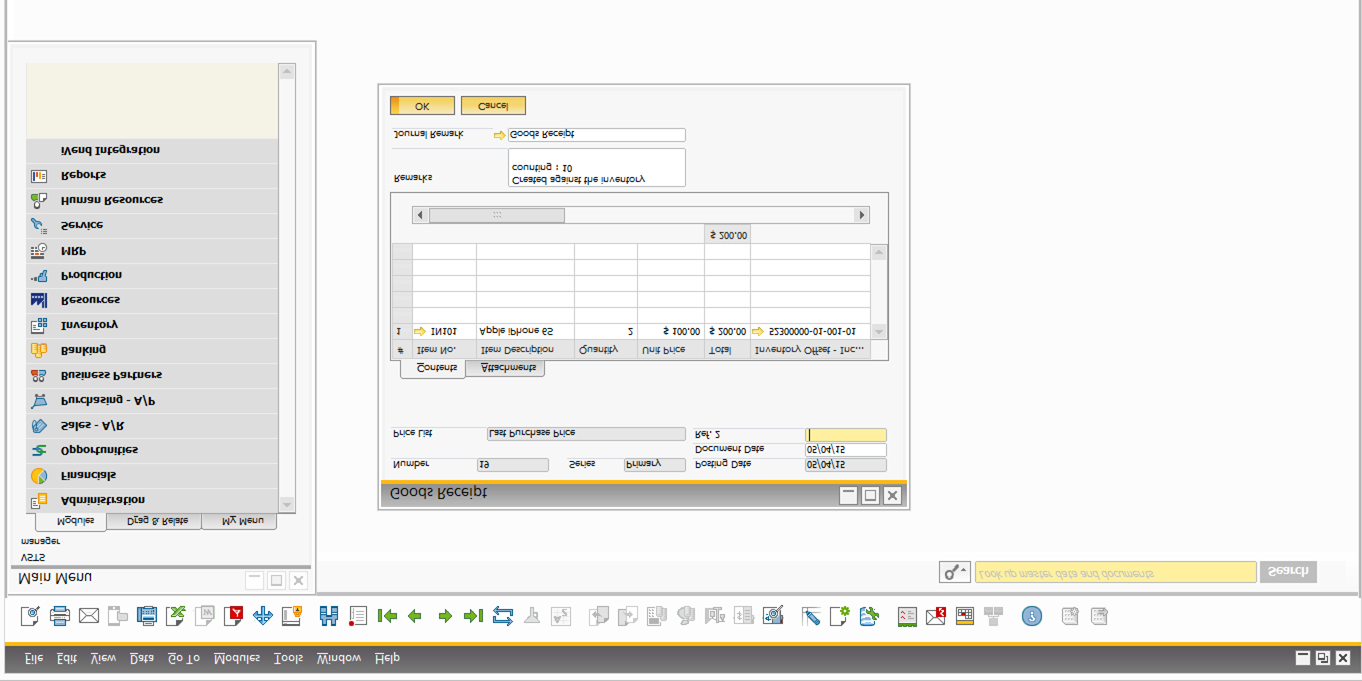Open the Help menu
1362x681 pixels.
click(x=387, y=658)
